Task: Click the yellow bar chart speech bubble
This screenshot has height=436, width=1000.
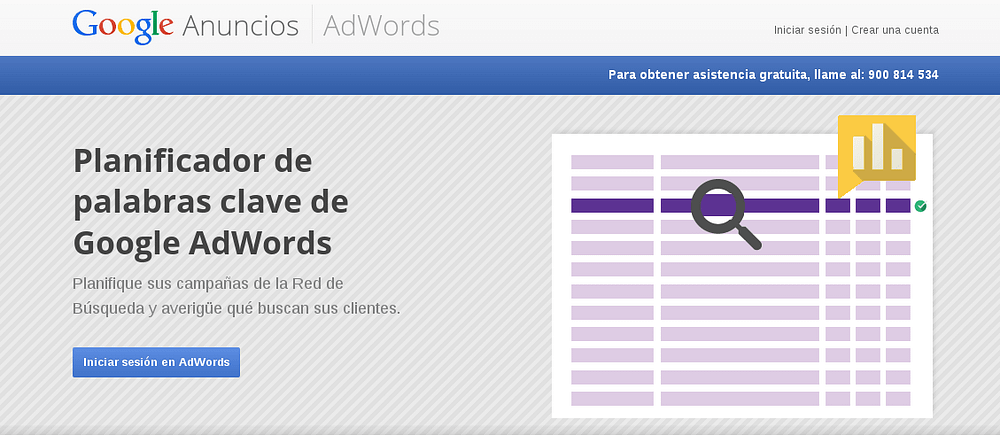Action: pyautogui.click(x=876, y=156)
